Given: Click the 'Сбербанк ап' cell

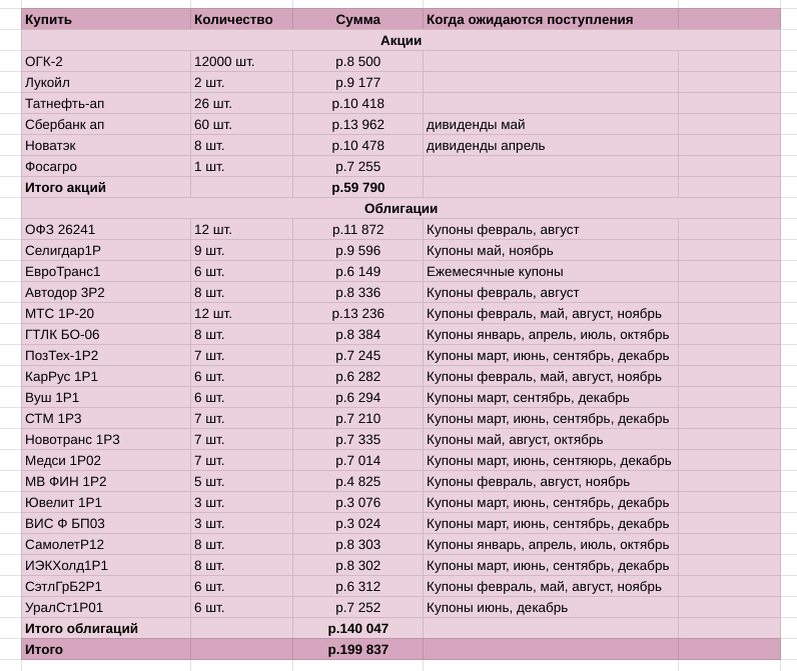Looking at the screenshot, I should point(106,125).
